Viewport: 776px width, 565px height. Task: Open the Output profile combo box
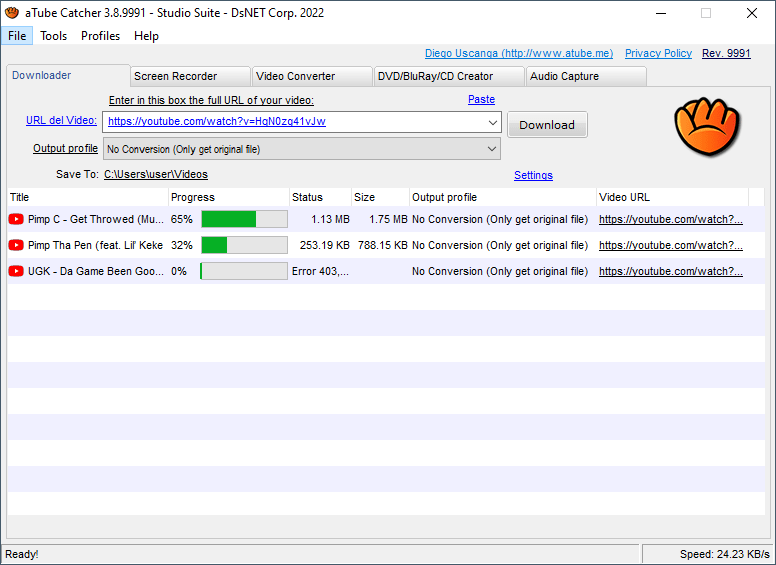pos(301,149)
